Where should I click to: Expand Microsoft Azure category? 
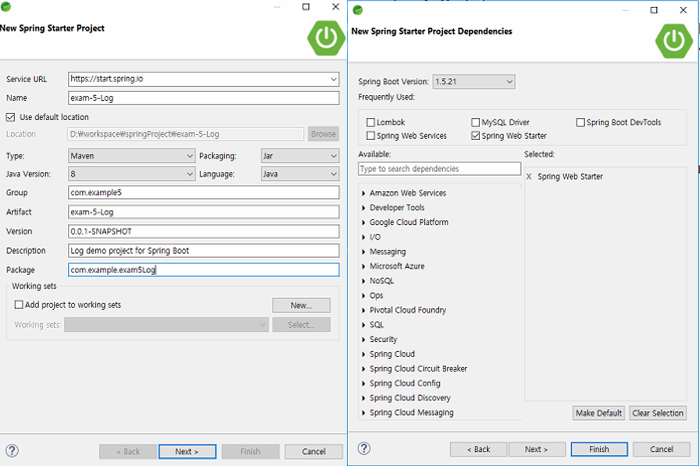tap(363, 266)
